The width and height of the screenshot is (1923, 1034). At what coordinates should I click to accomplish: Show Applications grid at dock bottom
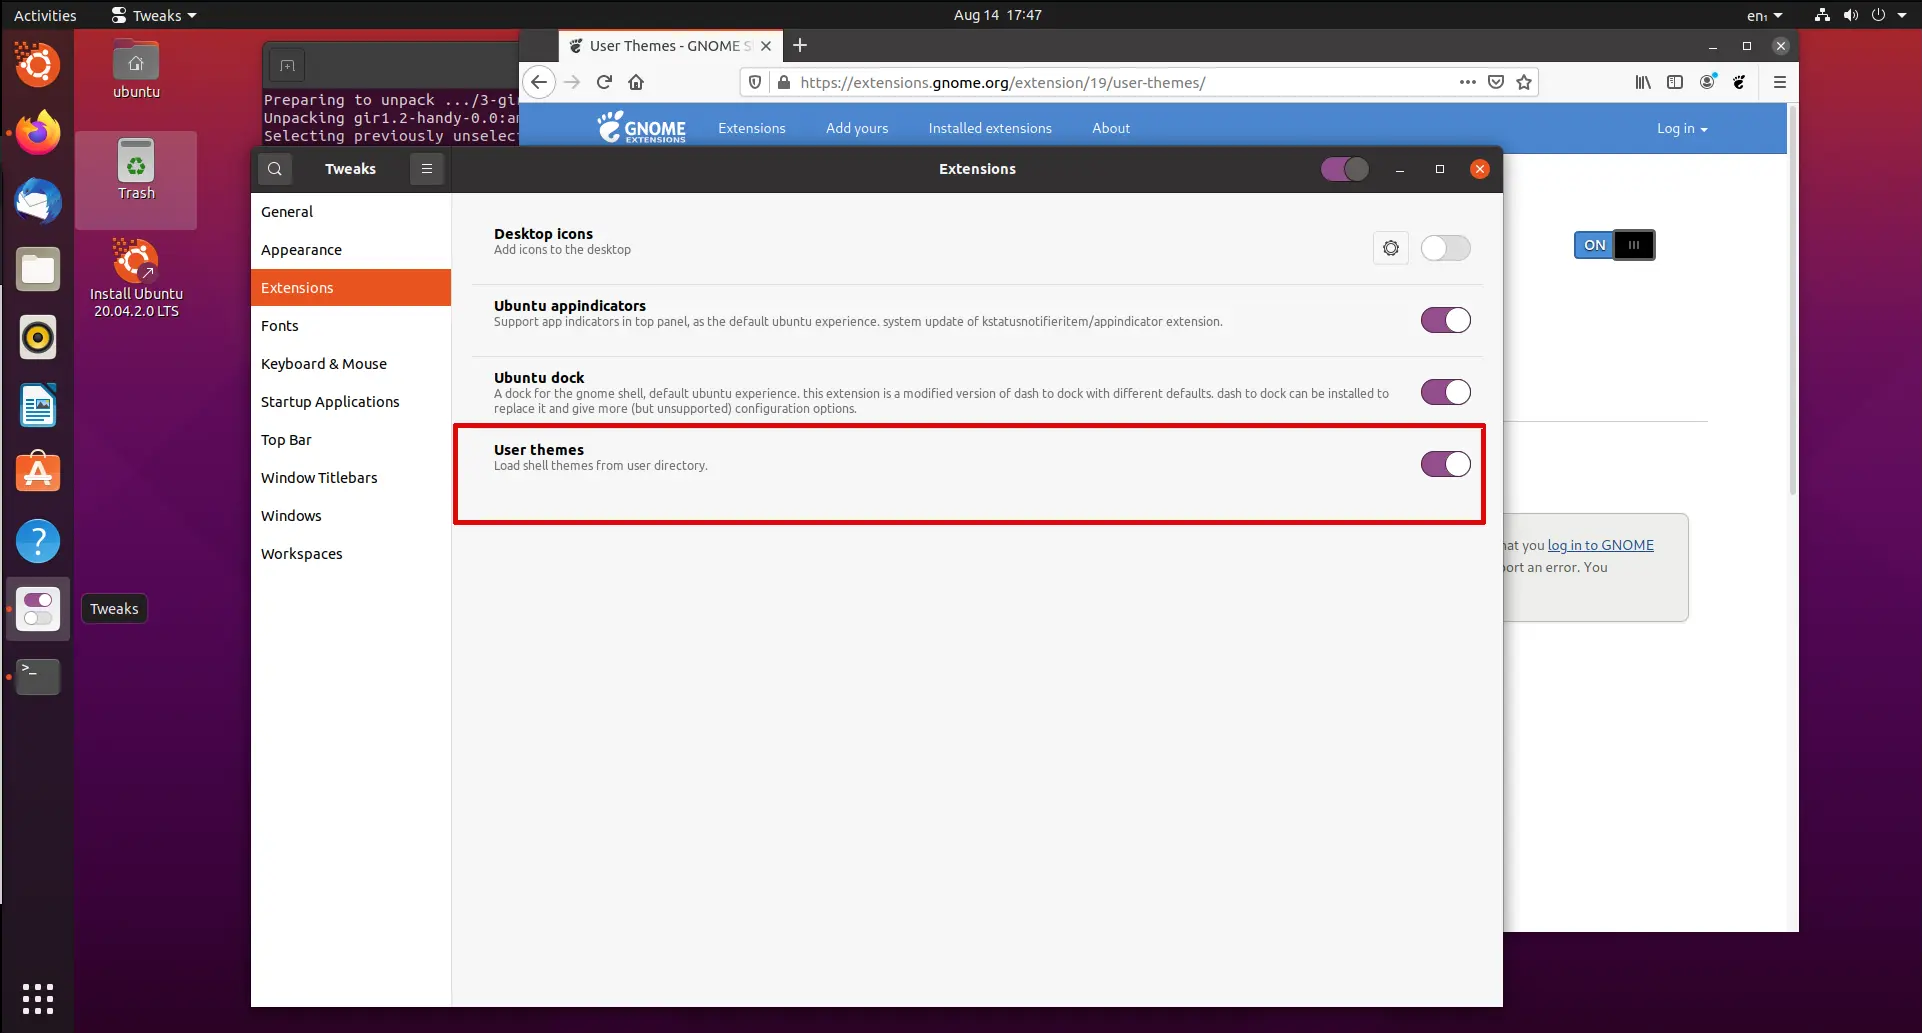[38, 998]
